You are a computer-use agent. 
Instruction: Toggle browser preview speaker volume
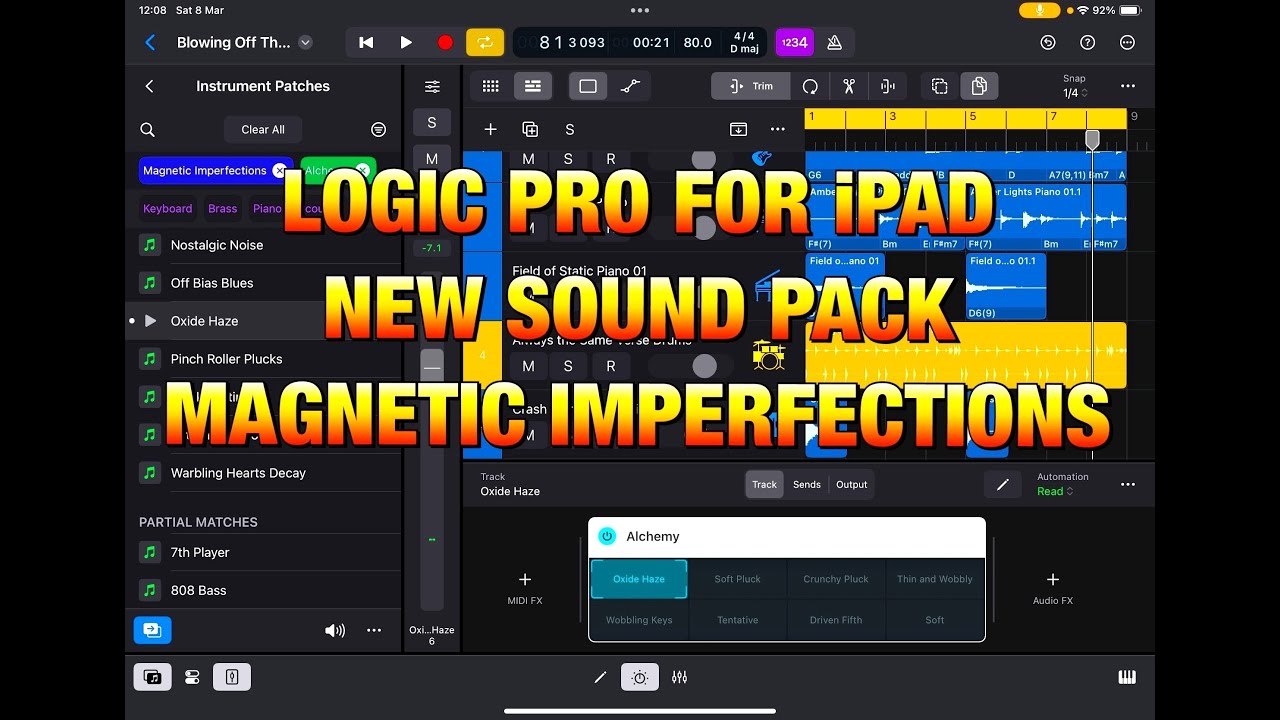[x=335, y=630]
